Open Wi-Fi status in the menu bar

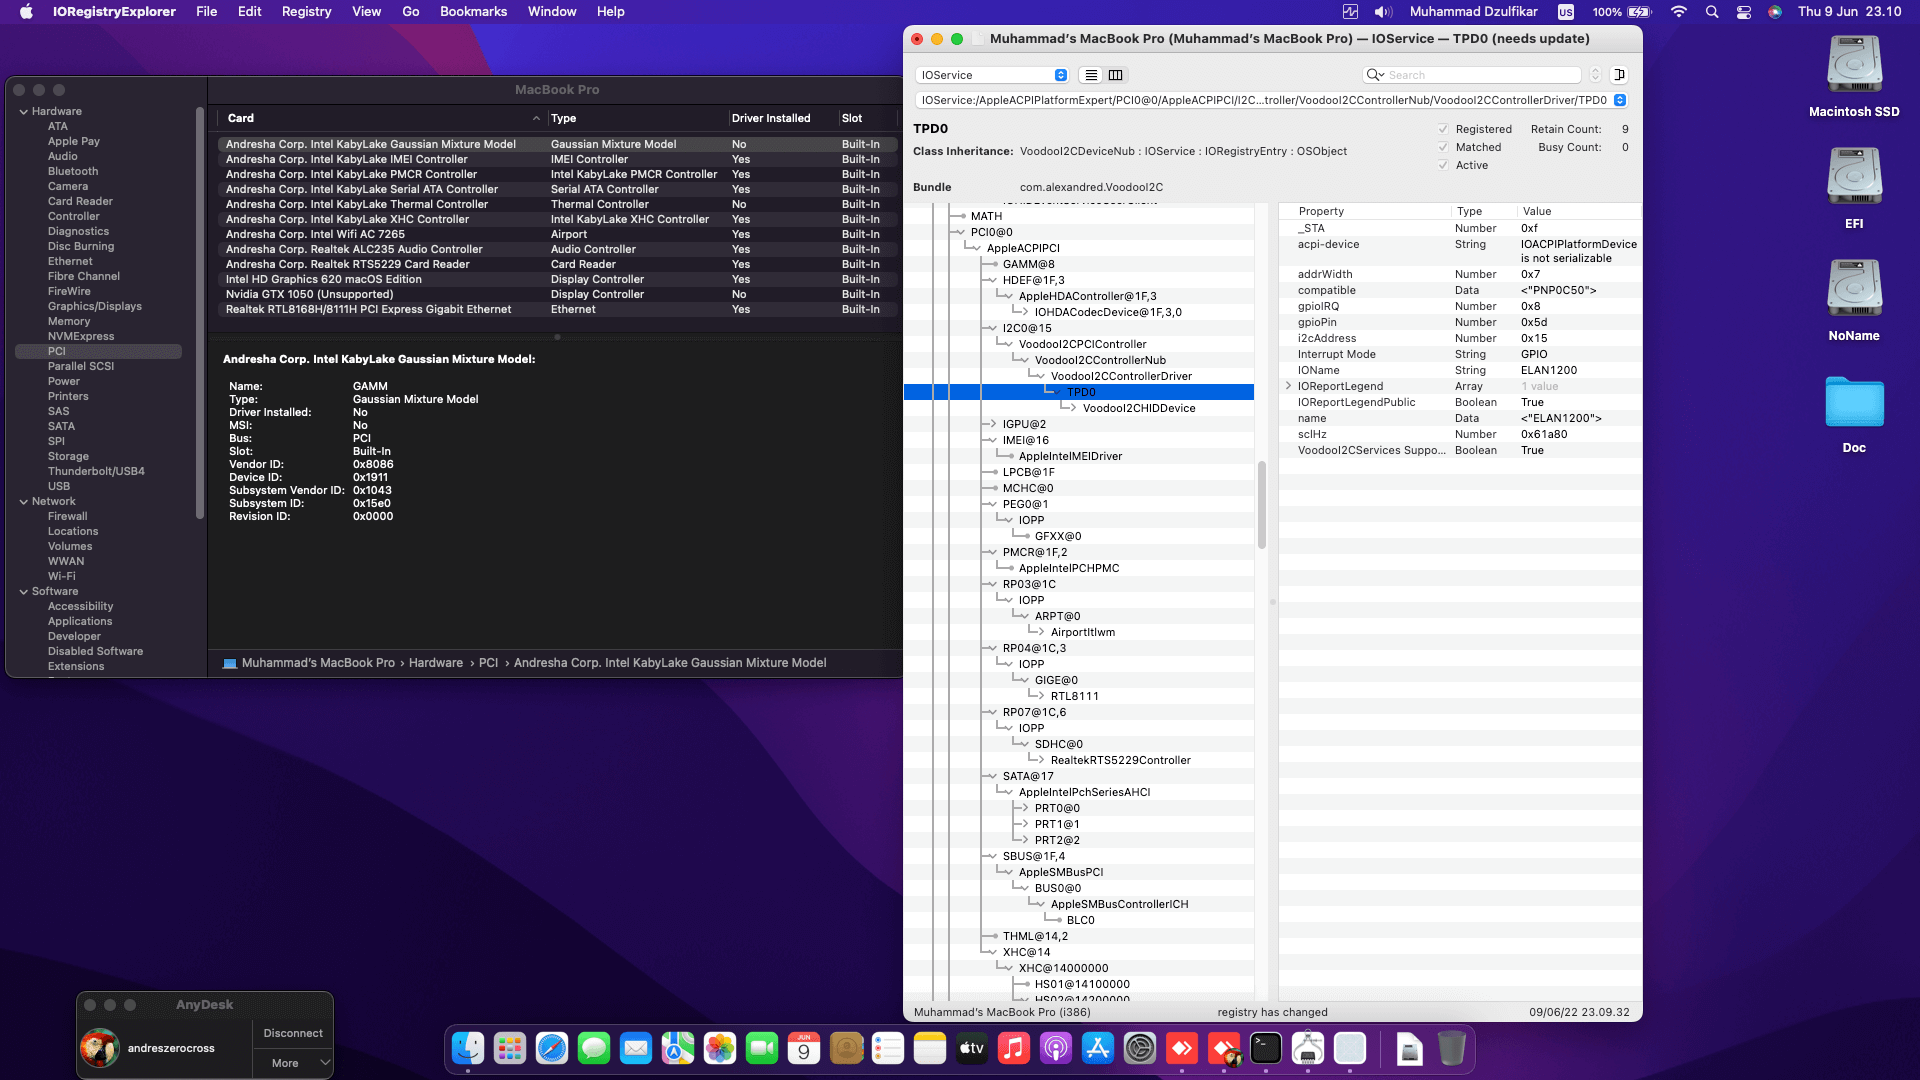(1679, 12)
